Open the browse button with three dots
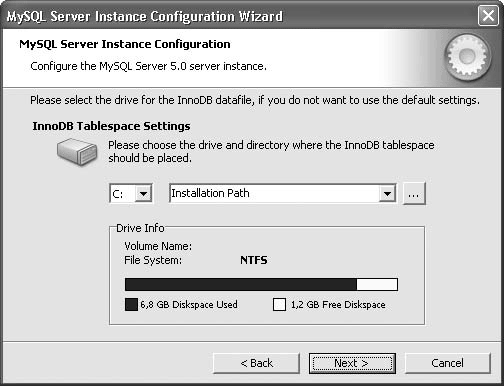This screenshot has height=386, width=504. click(x=414, y=193)
